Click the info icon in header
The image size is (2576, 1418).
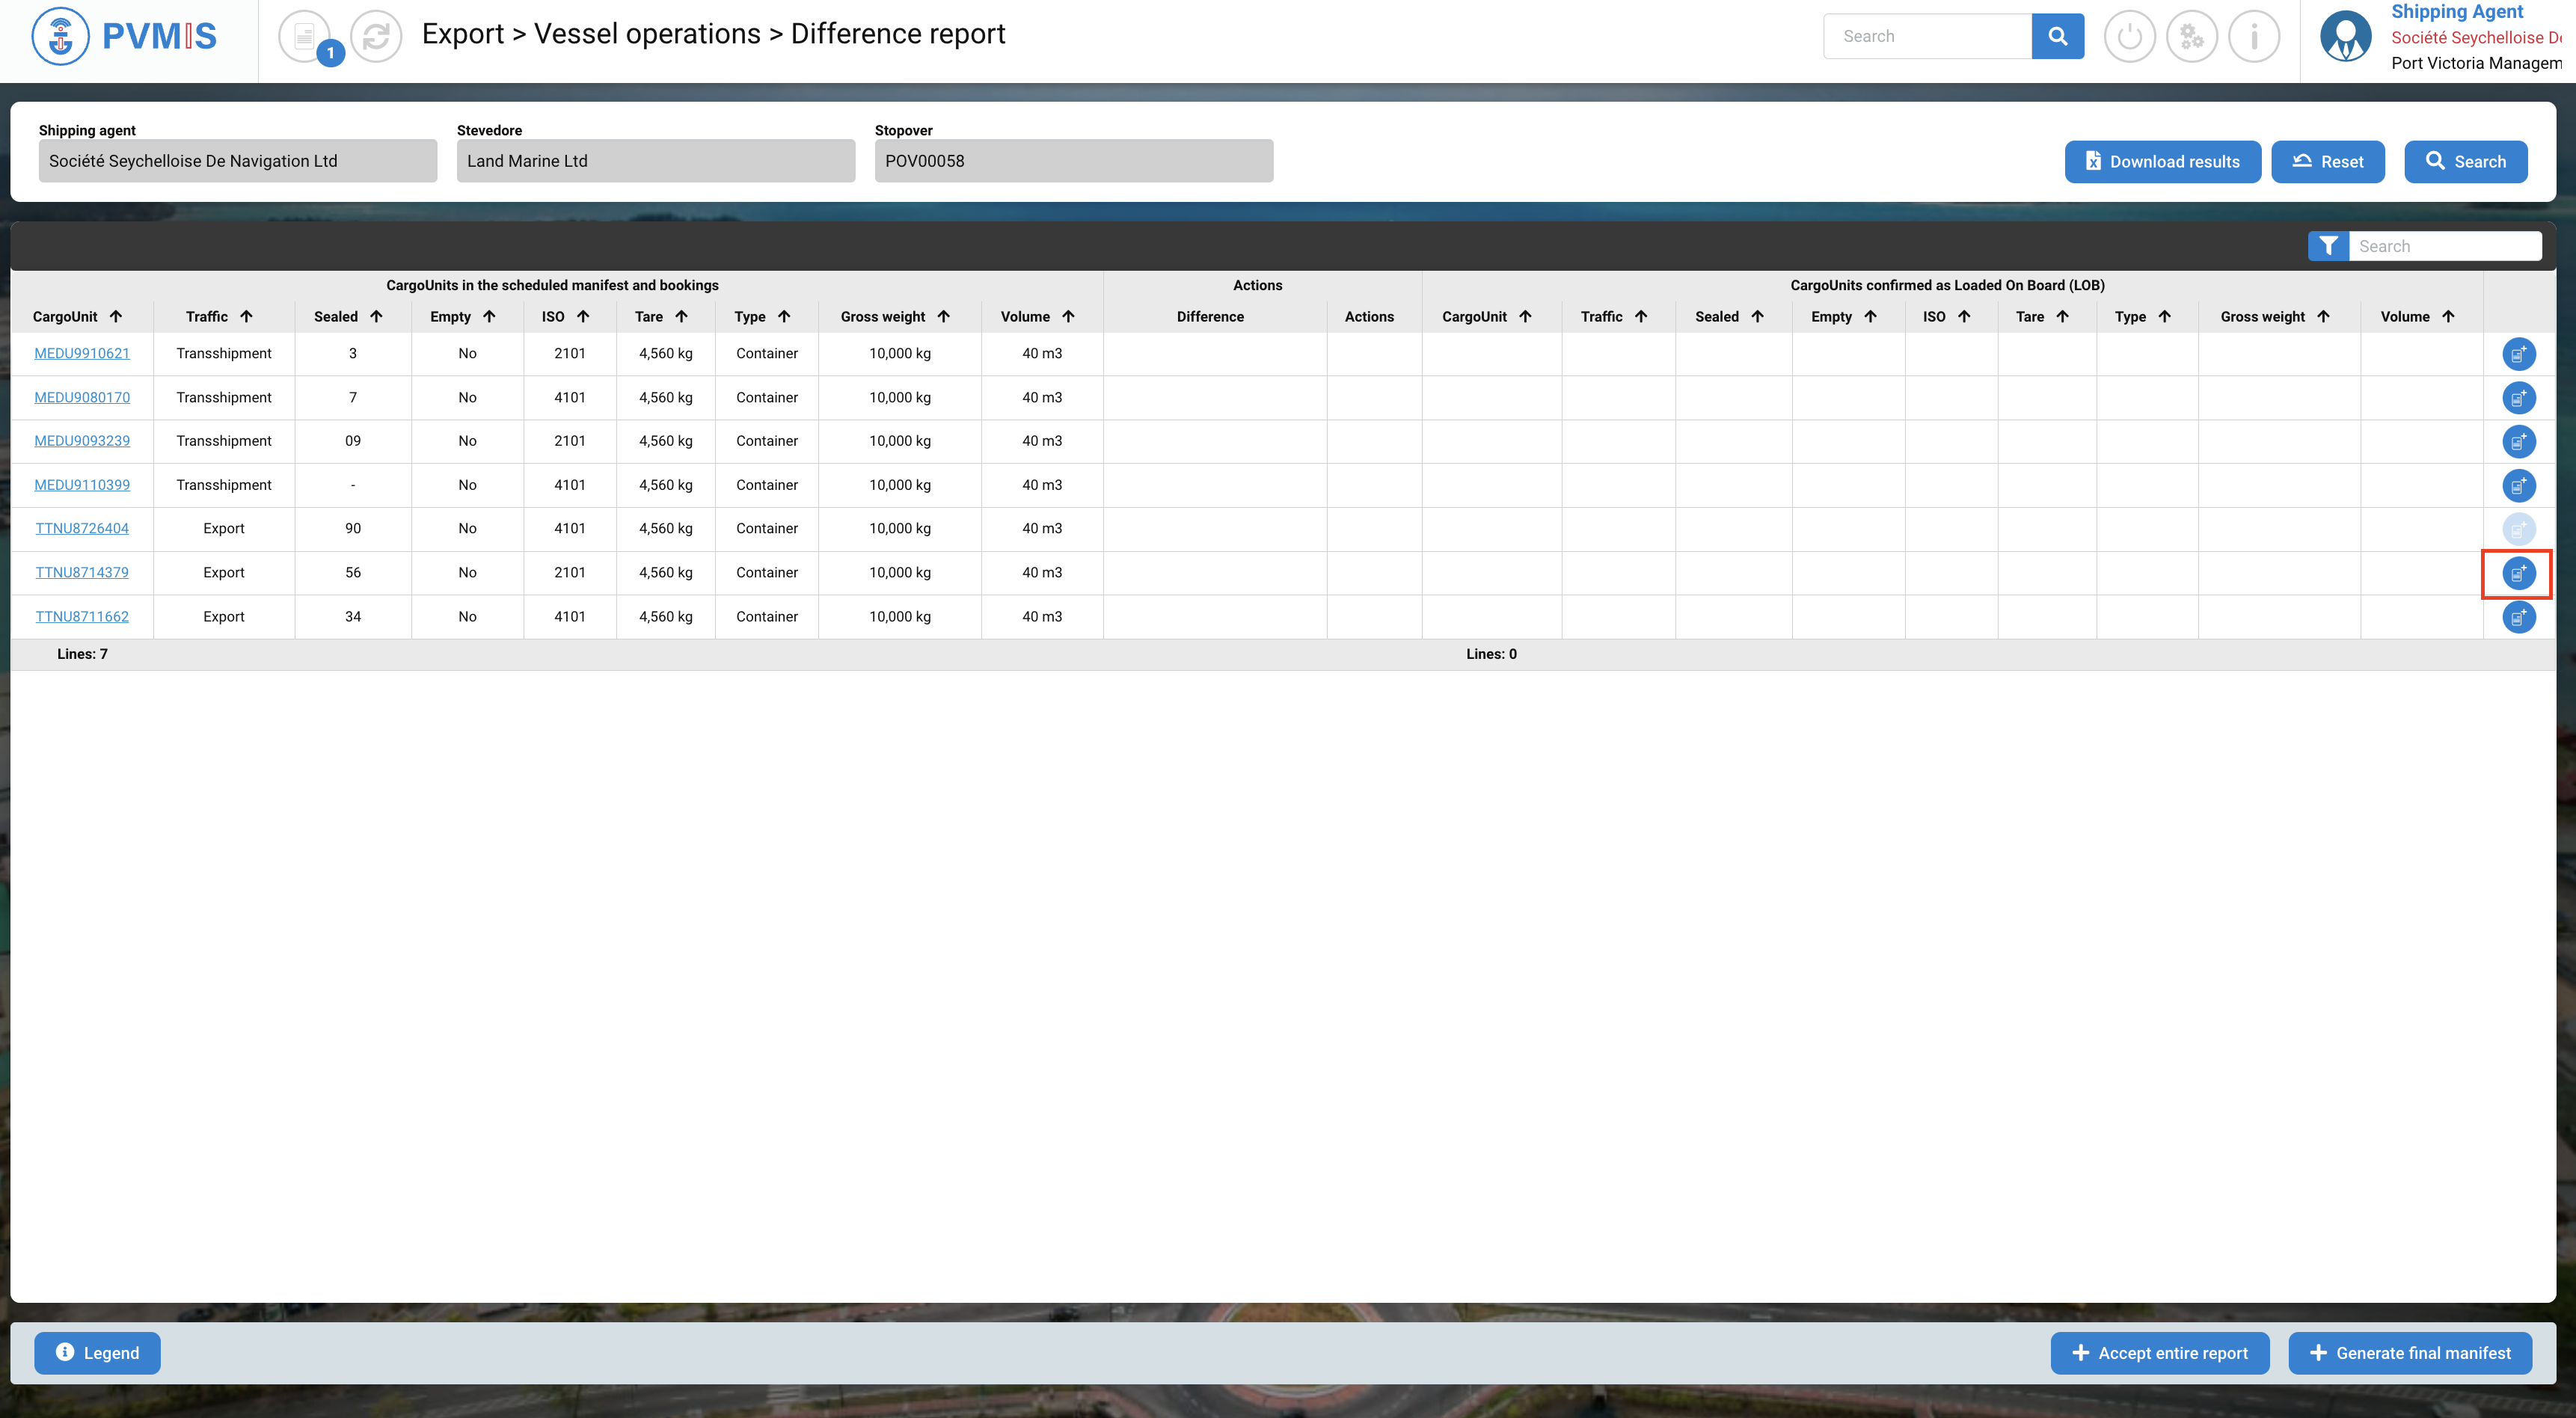click(x=2253, y=36)
